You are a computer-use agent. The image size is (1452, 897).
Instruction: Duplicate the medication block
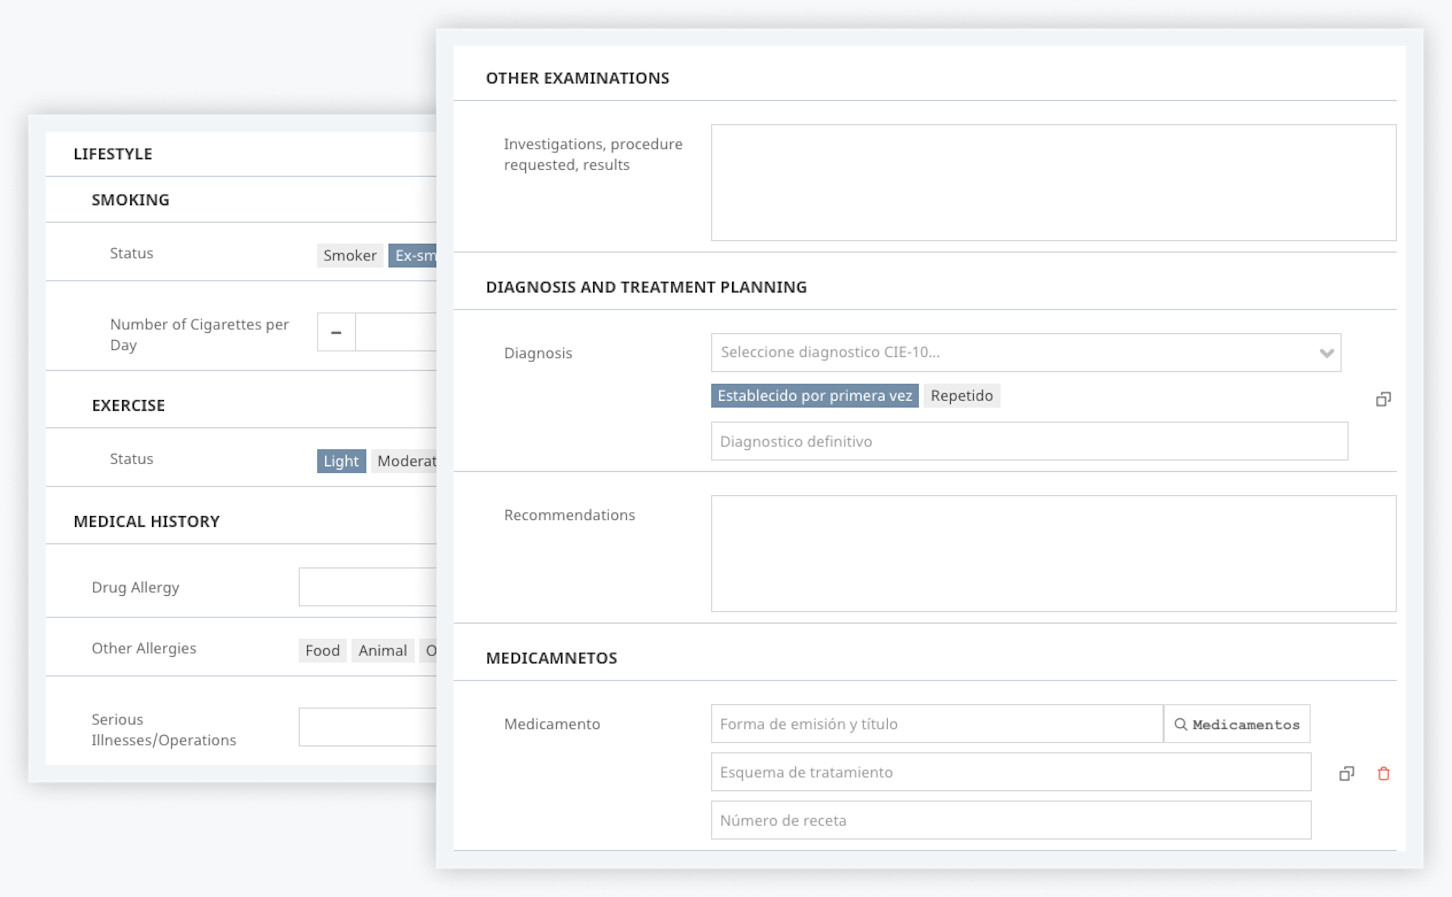click(x=1346, y=772)
